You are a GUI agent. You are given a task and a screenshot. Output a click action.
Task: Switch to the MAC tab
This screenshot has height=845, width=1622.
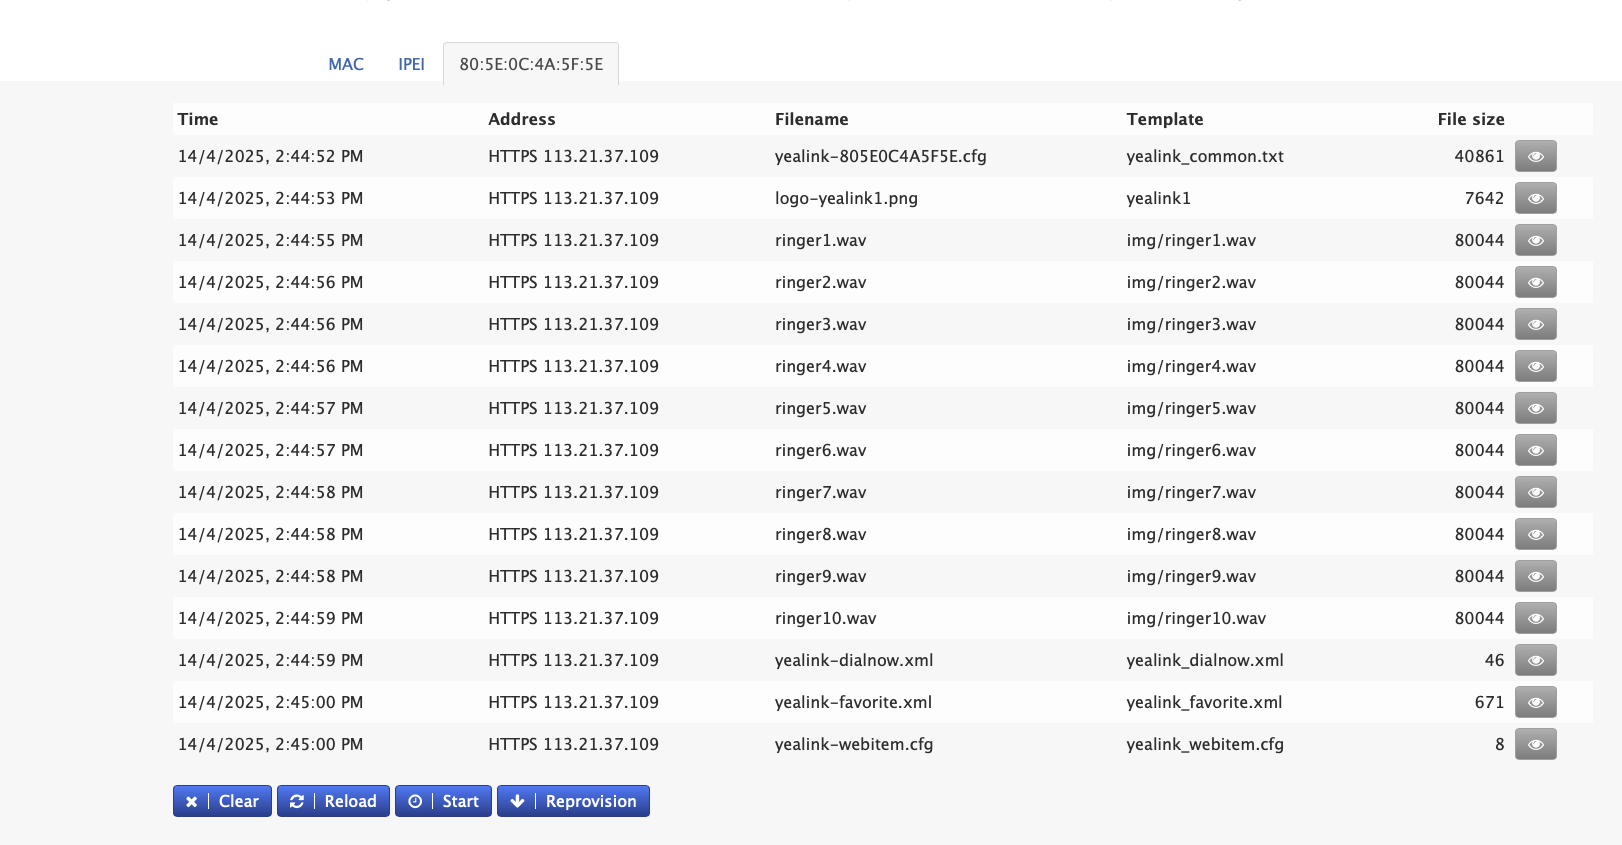tap(346, 64)
